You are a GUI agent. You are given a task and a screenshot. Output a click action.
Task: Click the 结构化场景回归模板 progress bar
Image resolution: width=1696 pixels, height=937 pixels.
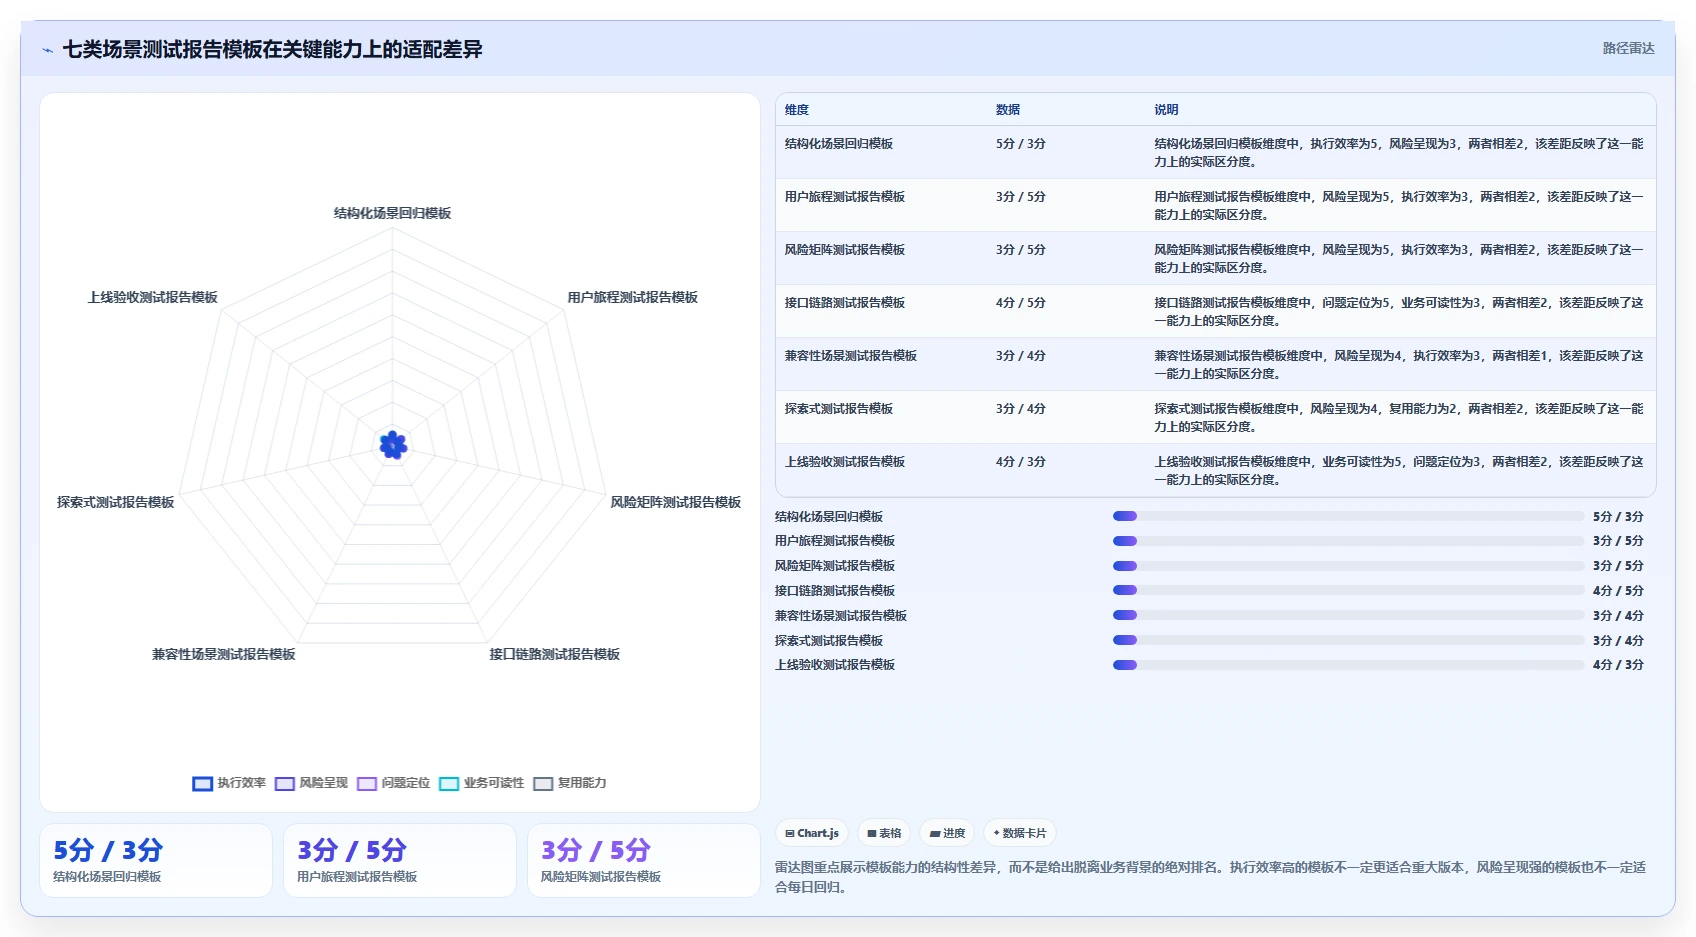coord(1348,516)
